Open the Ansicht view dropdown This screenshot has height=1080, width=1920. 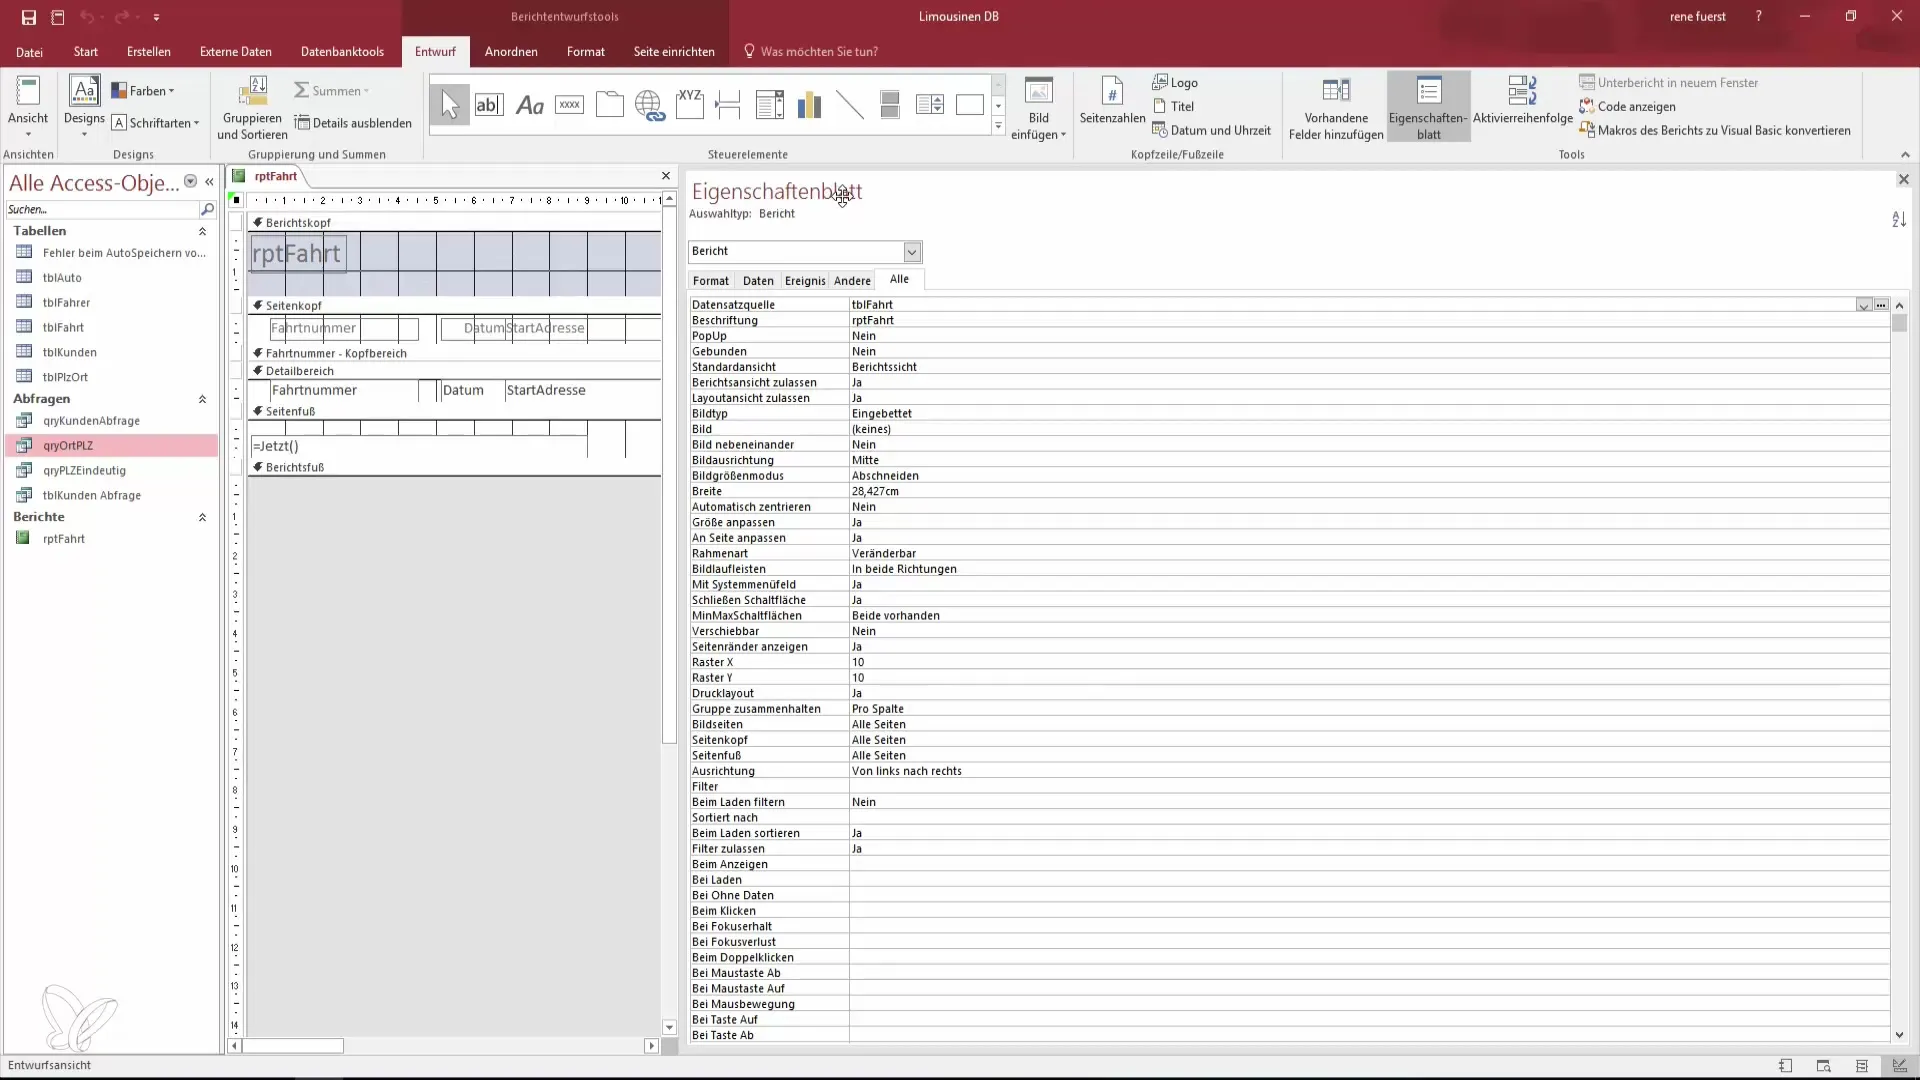pos(28,132)
